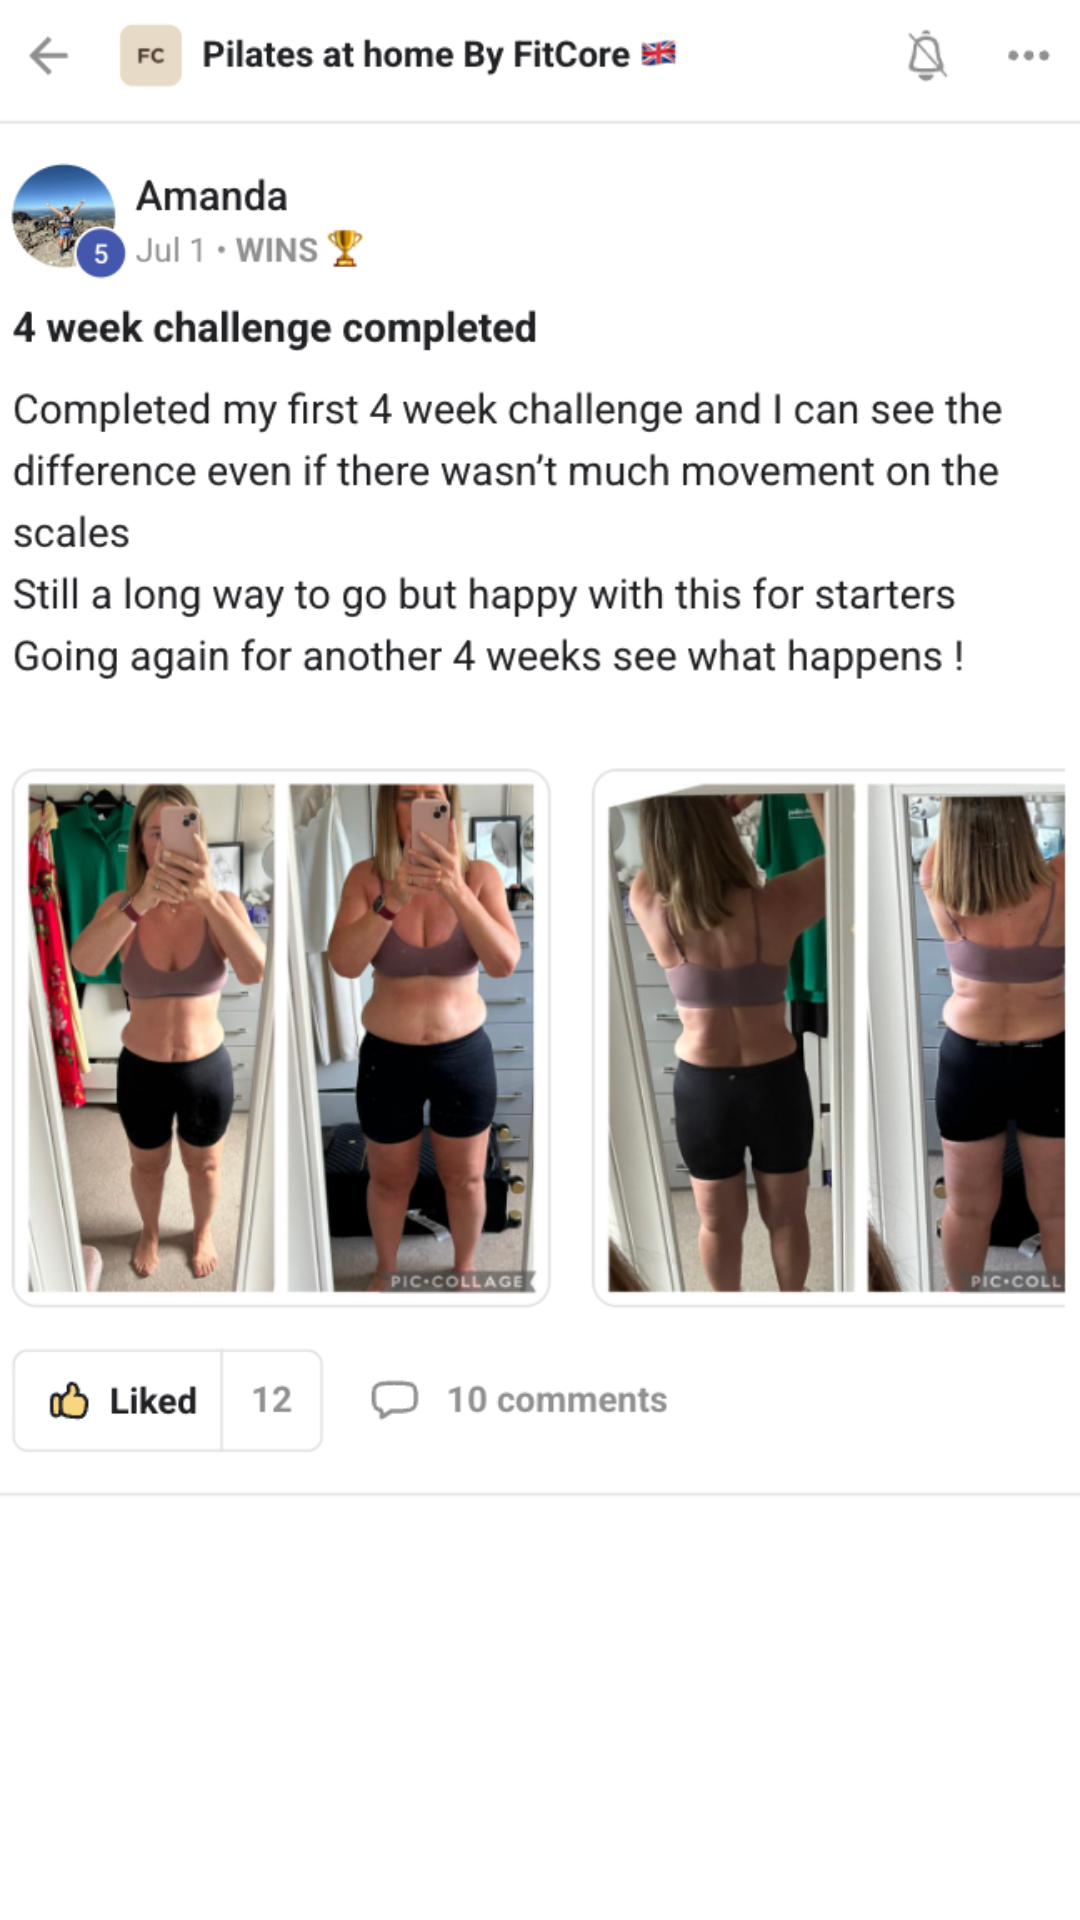Click the Liked button label
Screen dimensions: 1080x1920
[x=153, y=1401]
